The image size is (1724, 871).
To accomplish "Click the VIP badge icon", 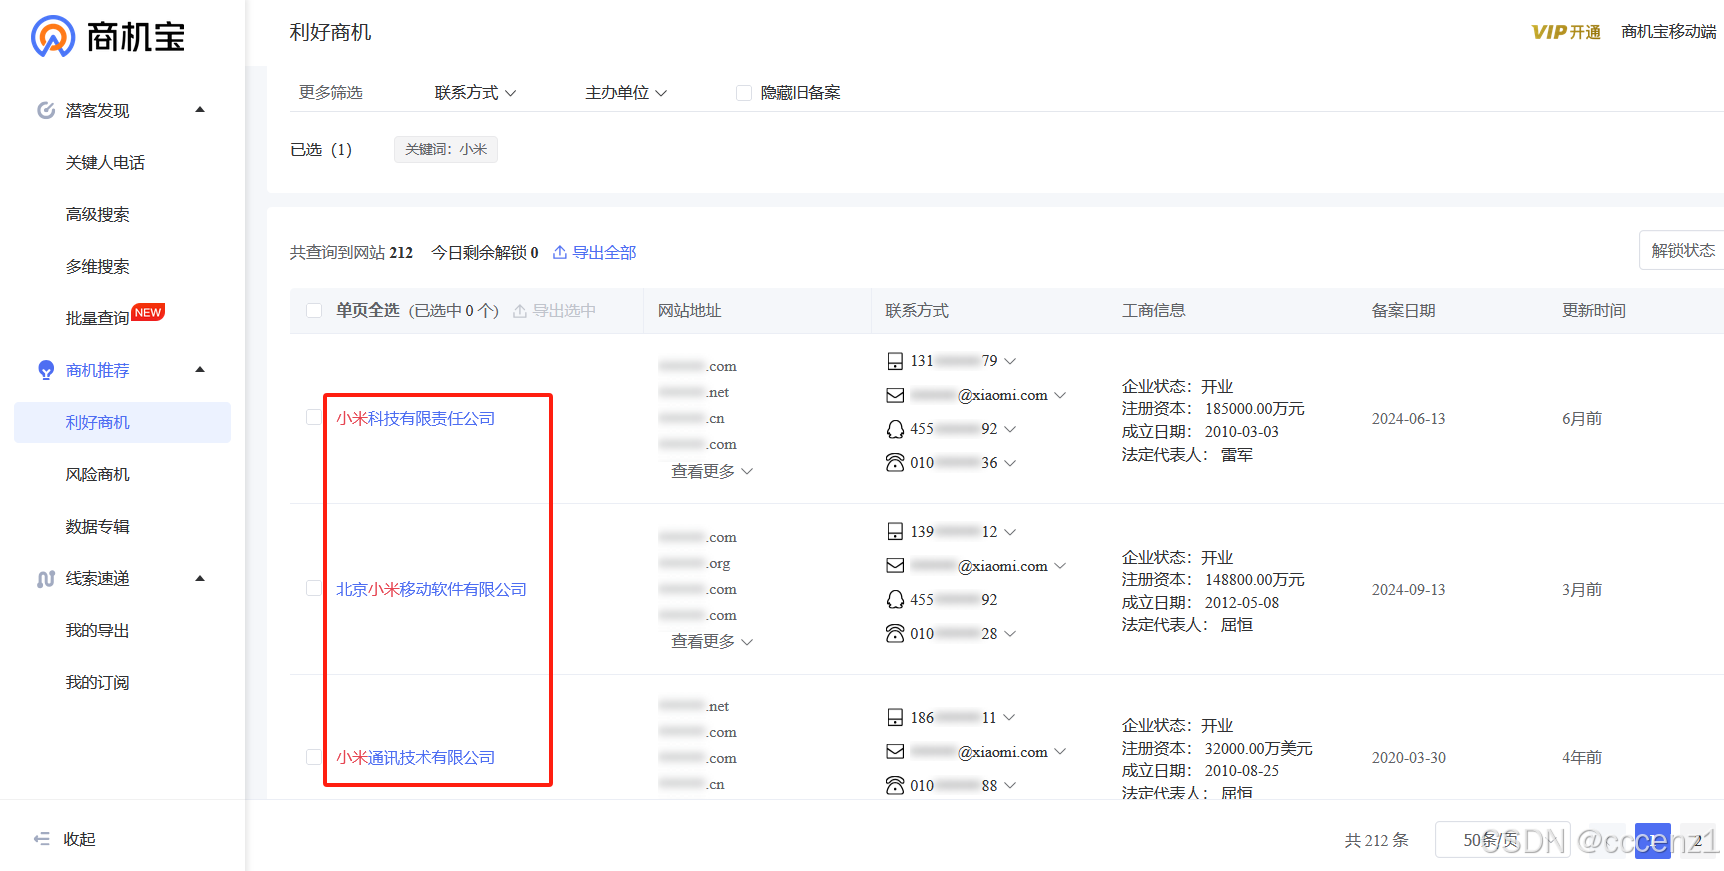I will pos(1549,32).
